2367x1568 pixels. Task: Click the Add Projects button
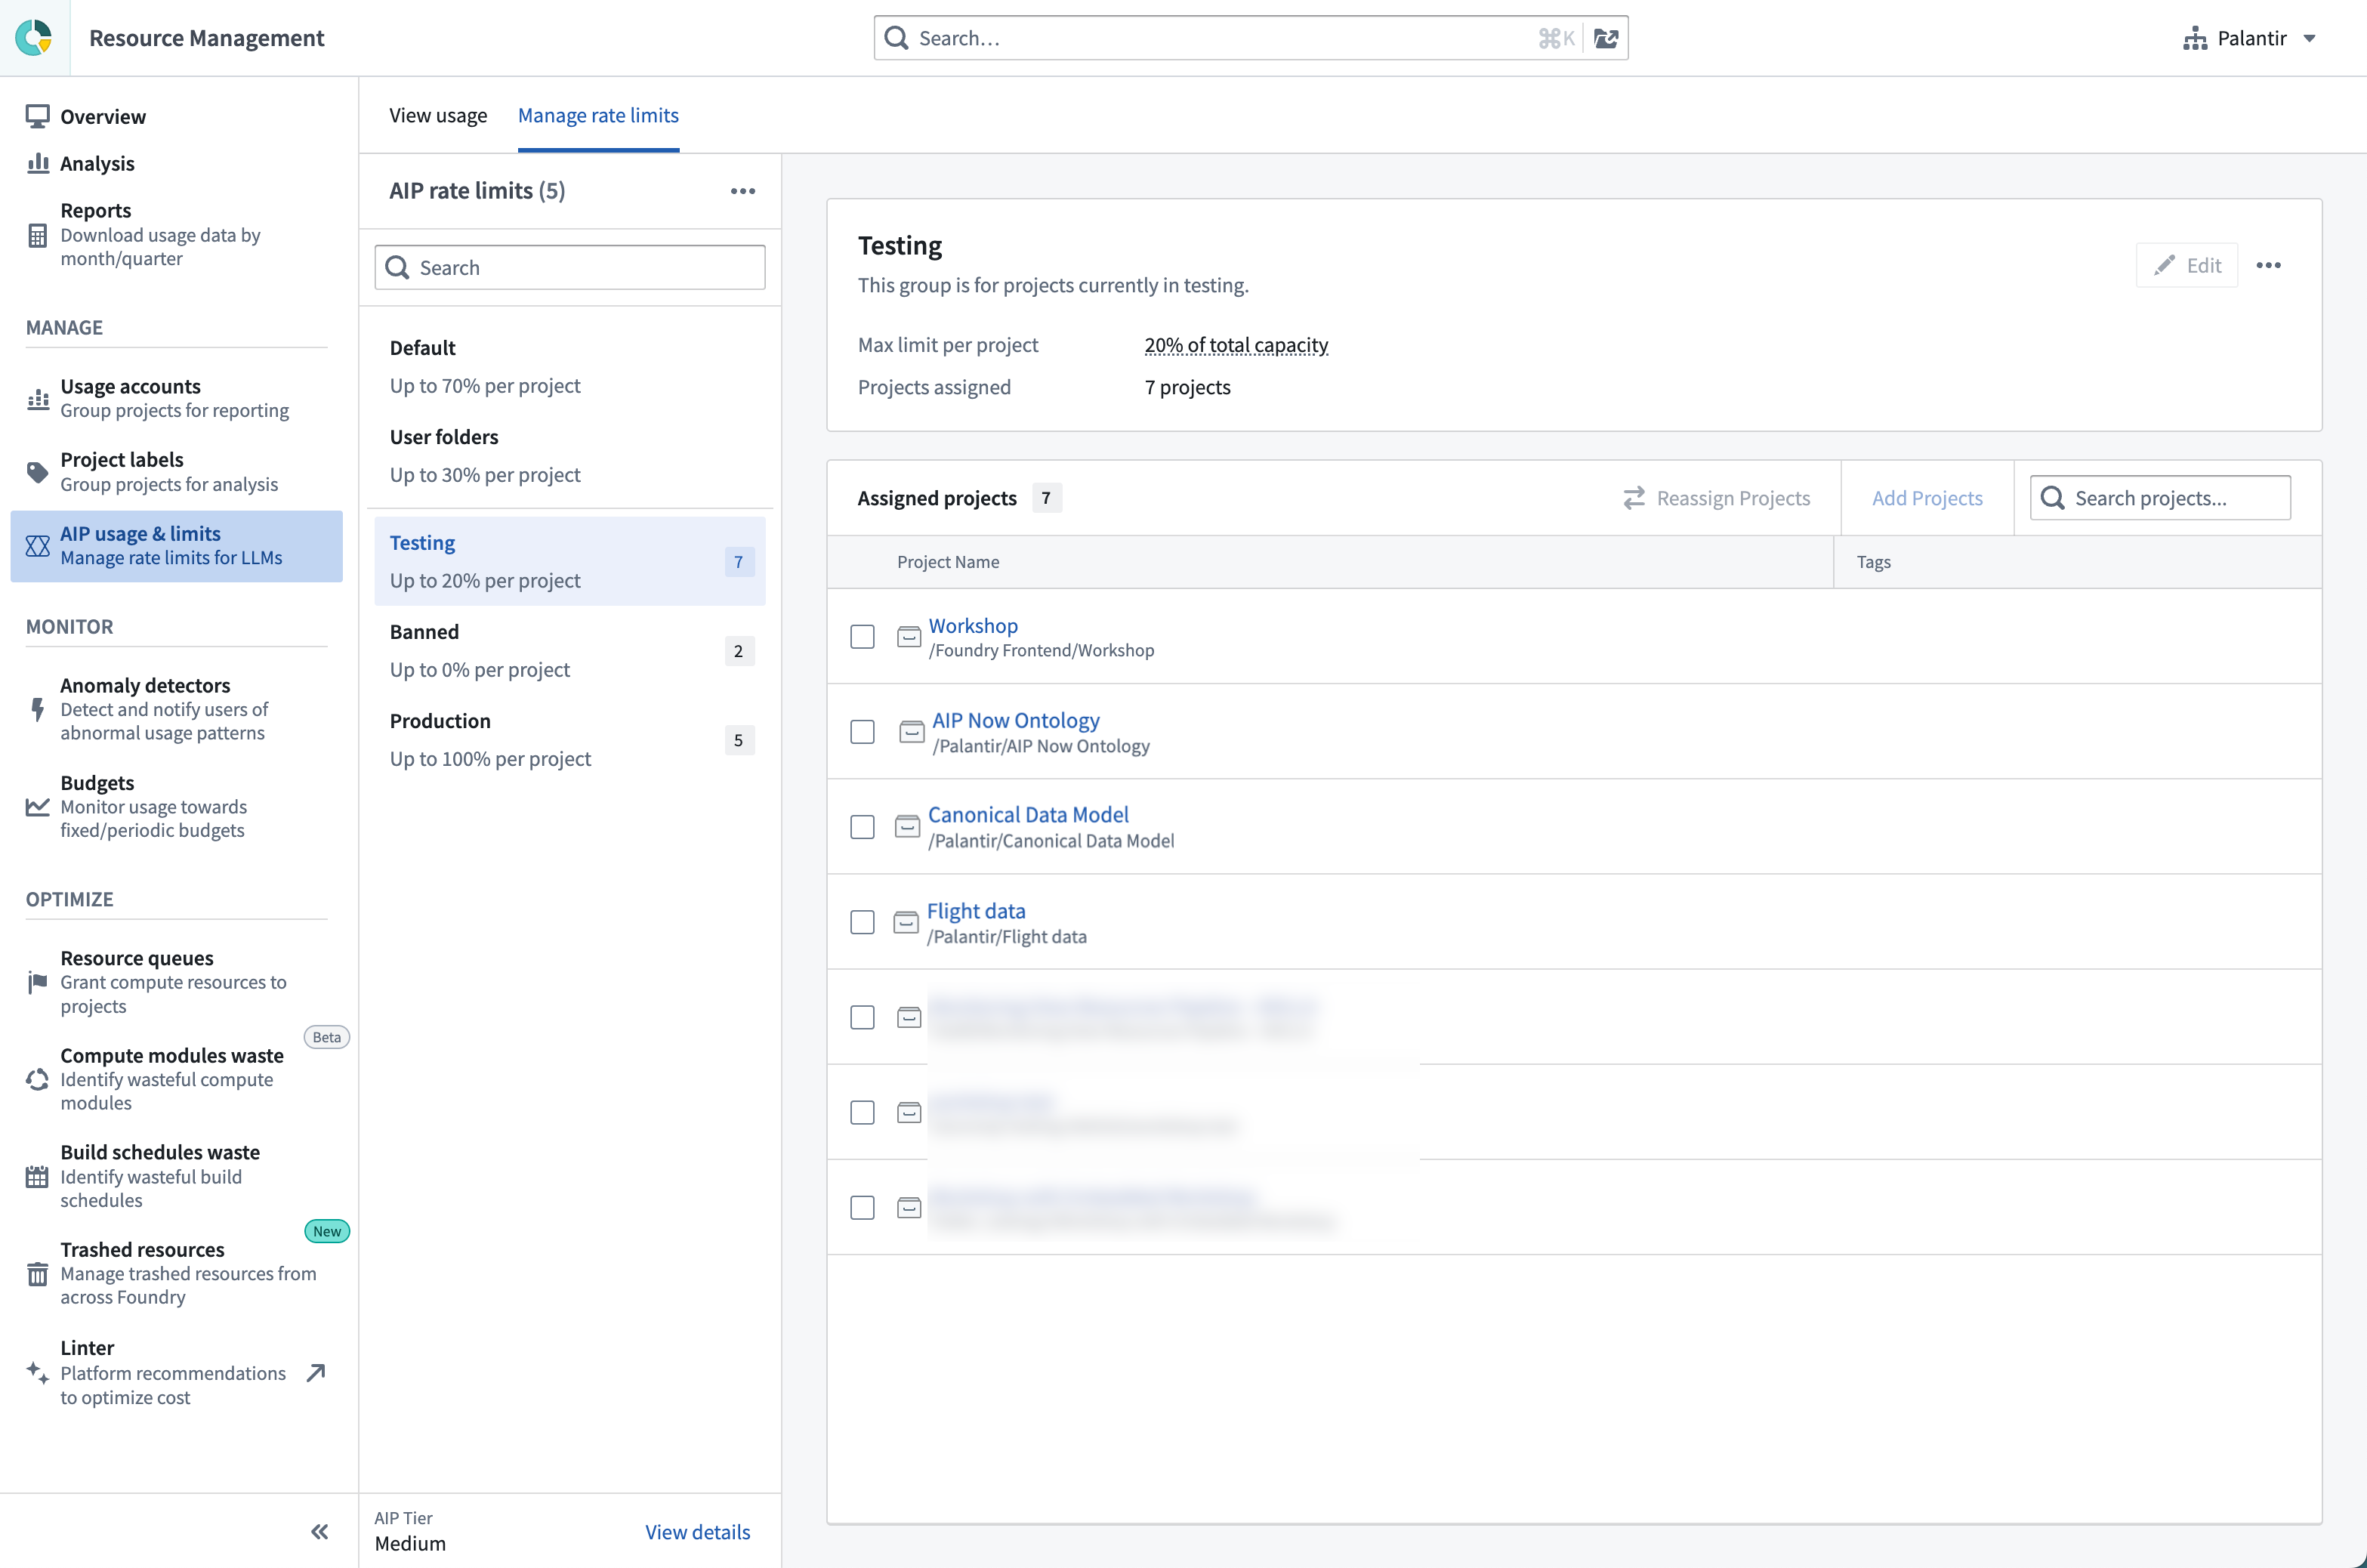point(1926,498)
